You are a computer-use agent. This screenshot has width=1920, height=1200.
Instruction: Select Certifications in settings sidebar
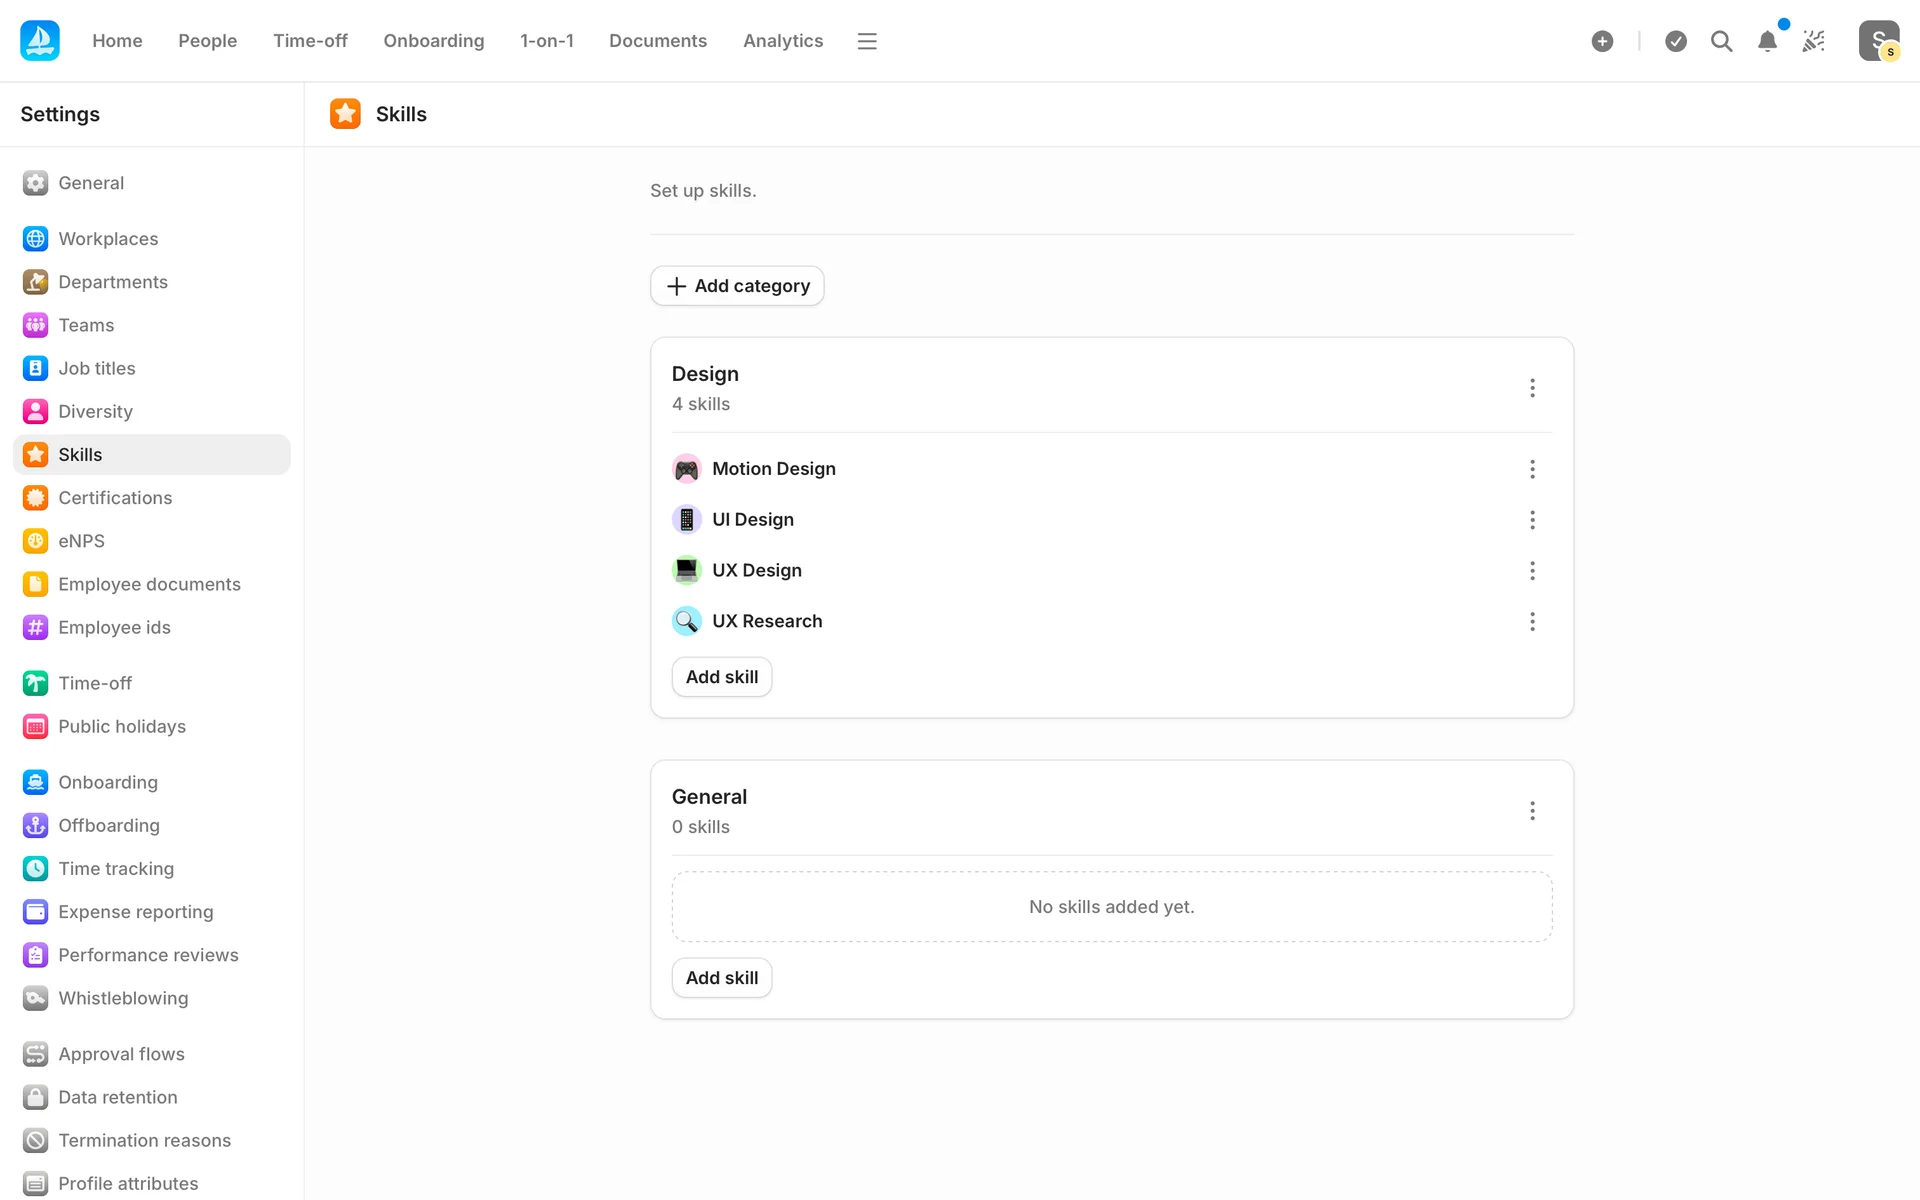[115, 498]
